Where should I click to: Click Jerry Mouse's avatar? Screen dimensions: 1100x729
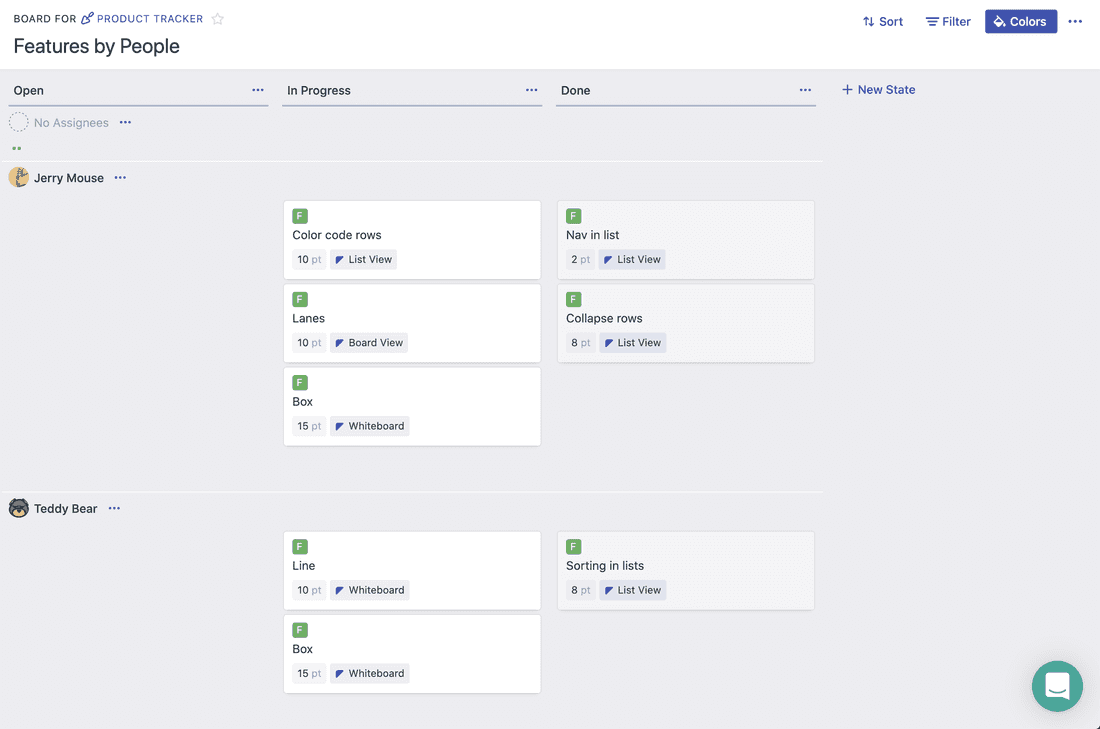(x=19, y=178)
